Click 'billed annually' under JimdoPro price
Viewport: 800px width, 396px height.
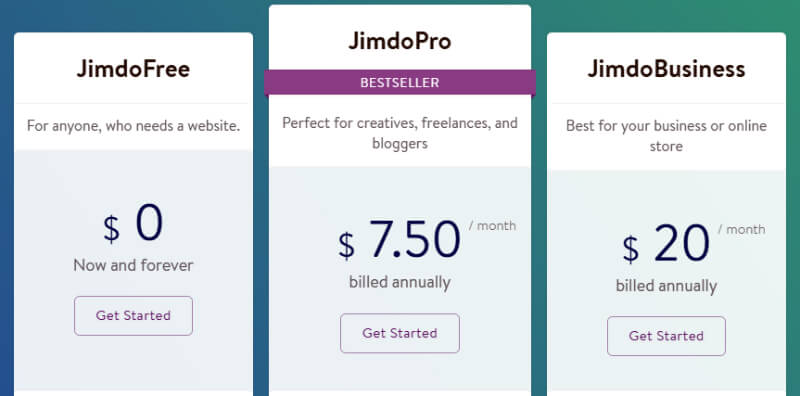400,282
